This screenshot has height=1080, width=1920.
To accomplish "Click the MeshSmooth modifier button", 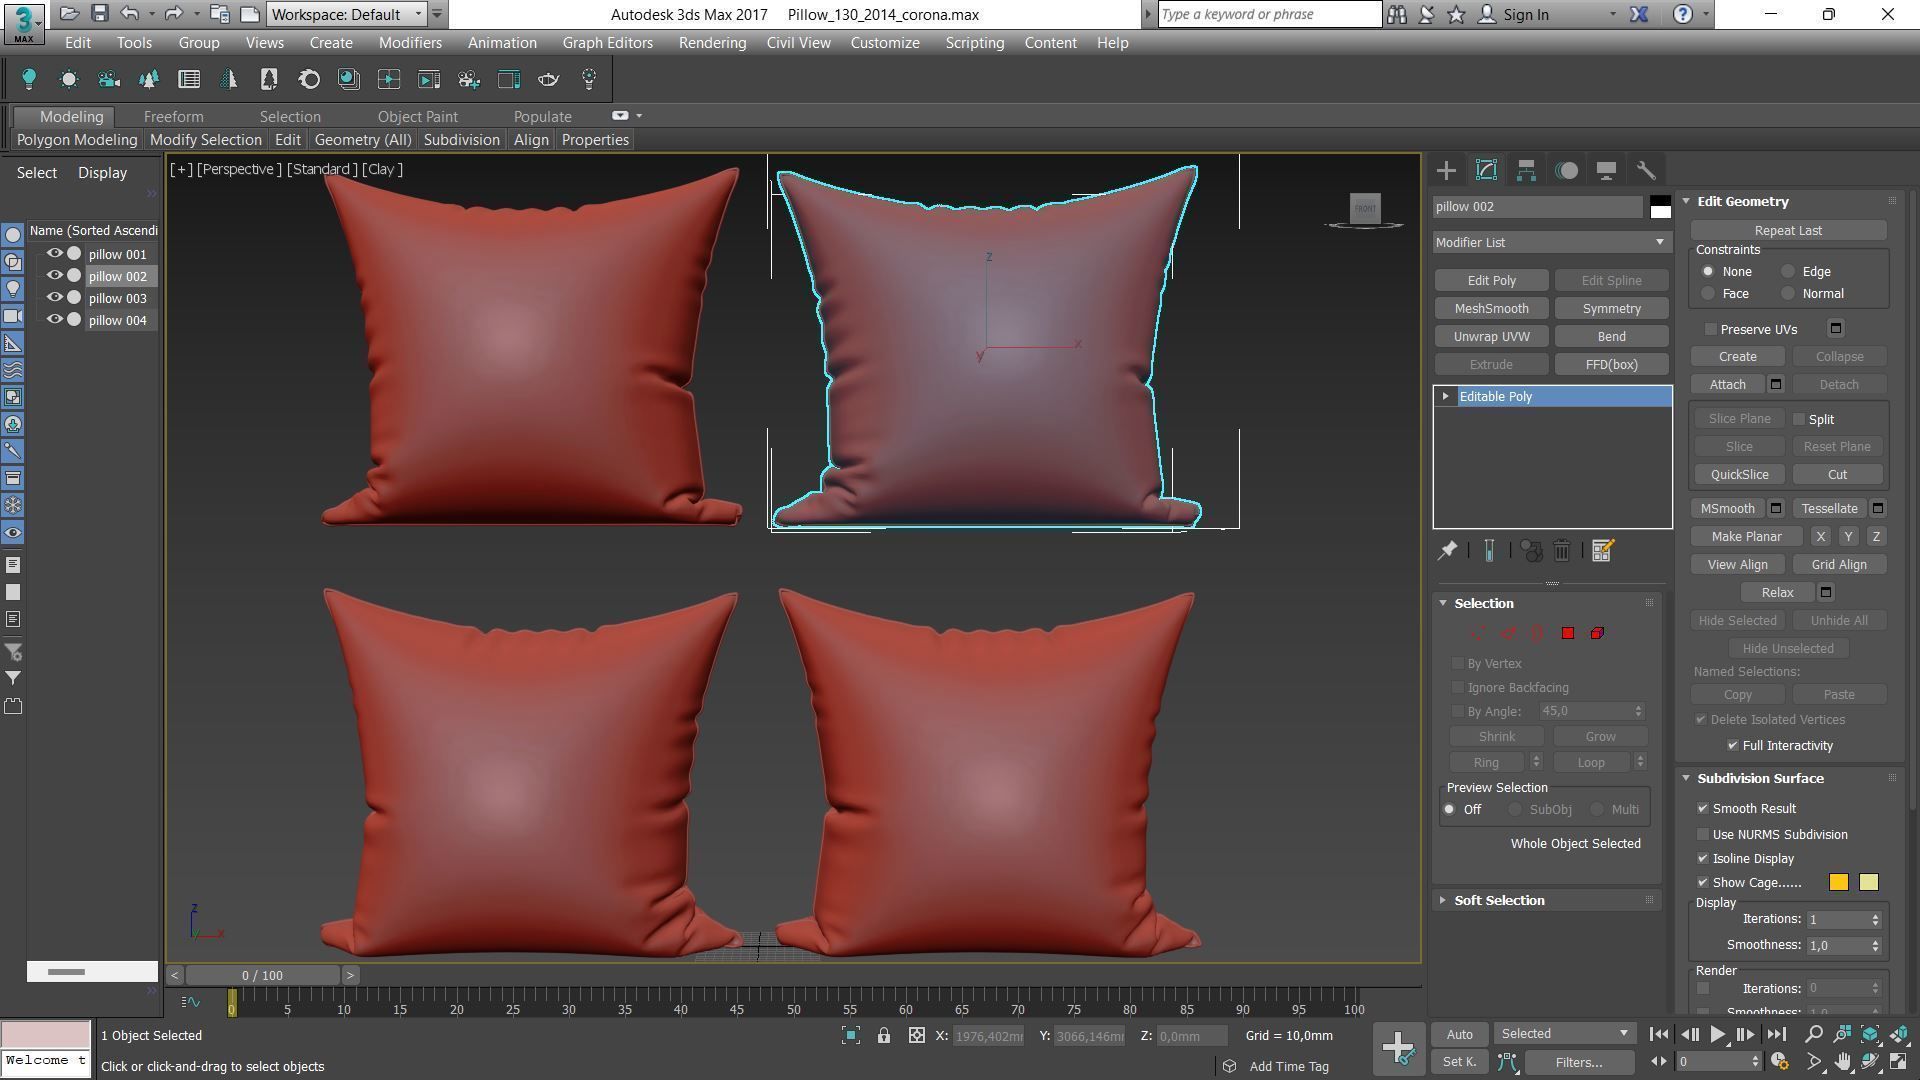I will pos(1491,308).
